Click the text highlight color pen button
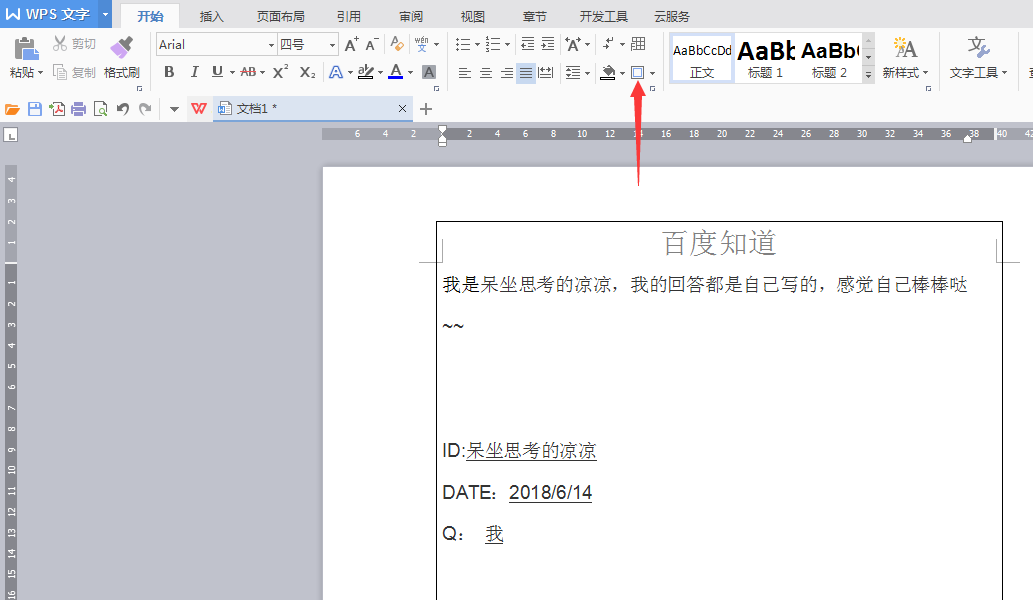The height and width of the screenshot is (600, 1033). 366,72
